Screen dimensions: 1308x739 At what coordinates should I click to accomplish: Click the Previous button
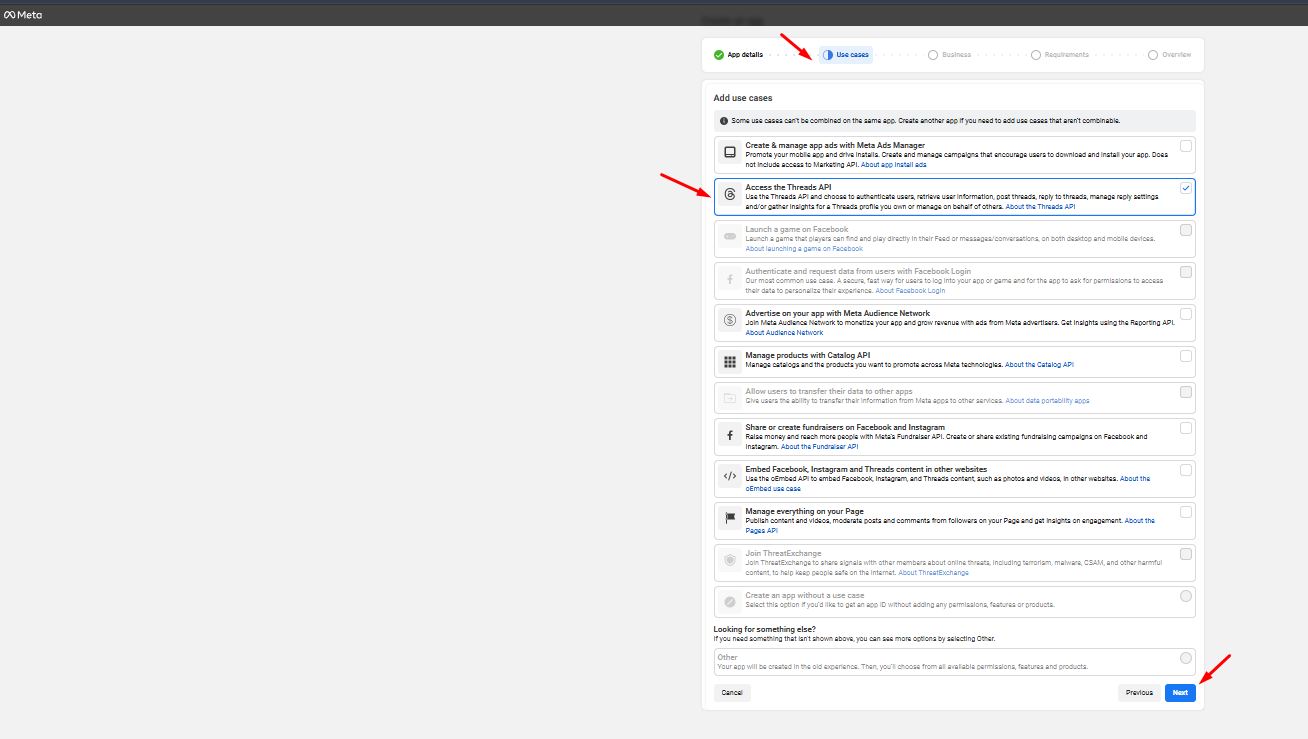point(1139,692)
